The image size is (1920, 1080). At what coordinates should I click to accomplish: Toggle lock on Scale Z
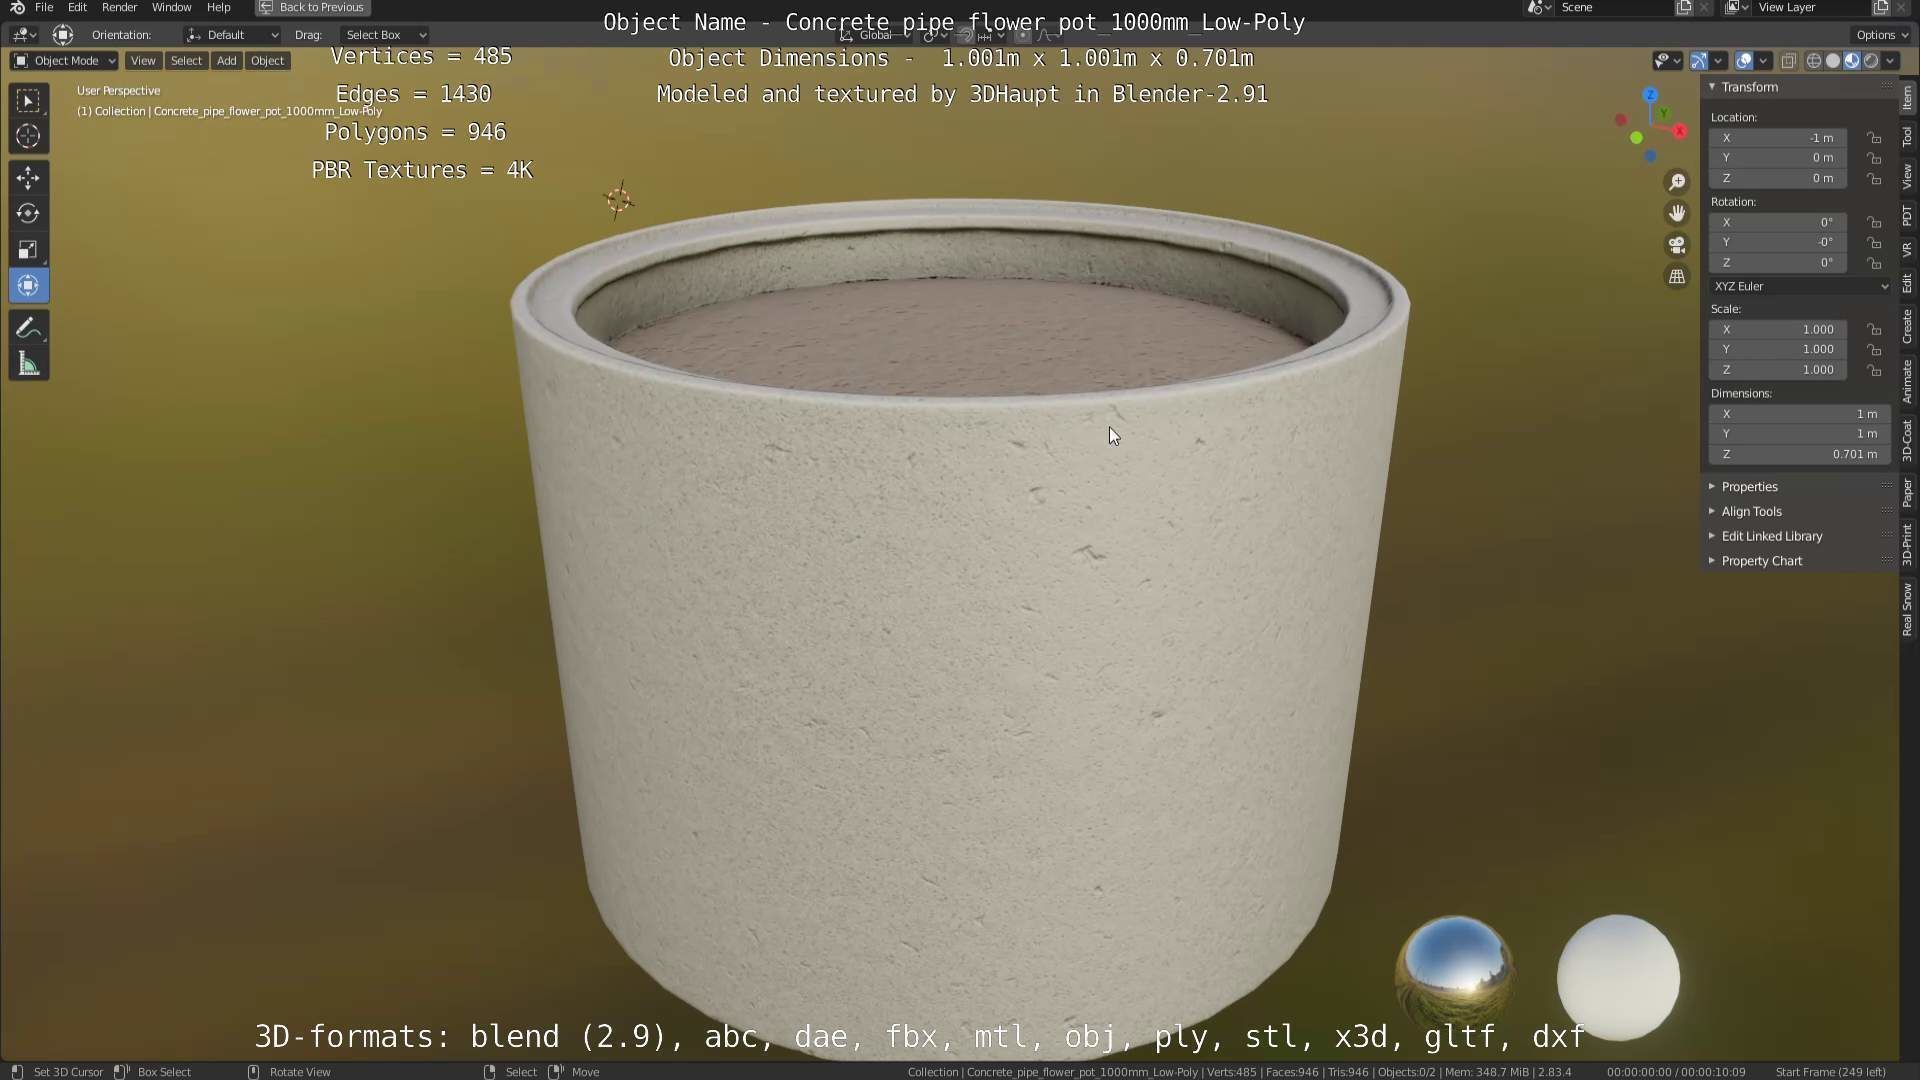click(1875, 369)
